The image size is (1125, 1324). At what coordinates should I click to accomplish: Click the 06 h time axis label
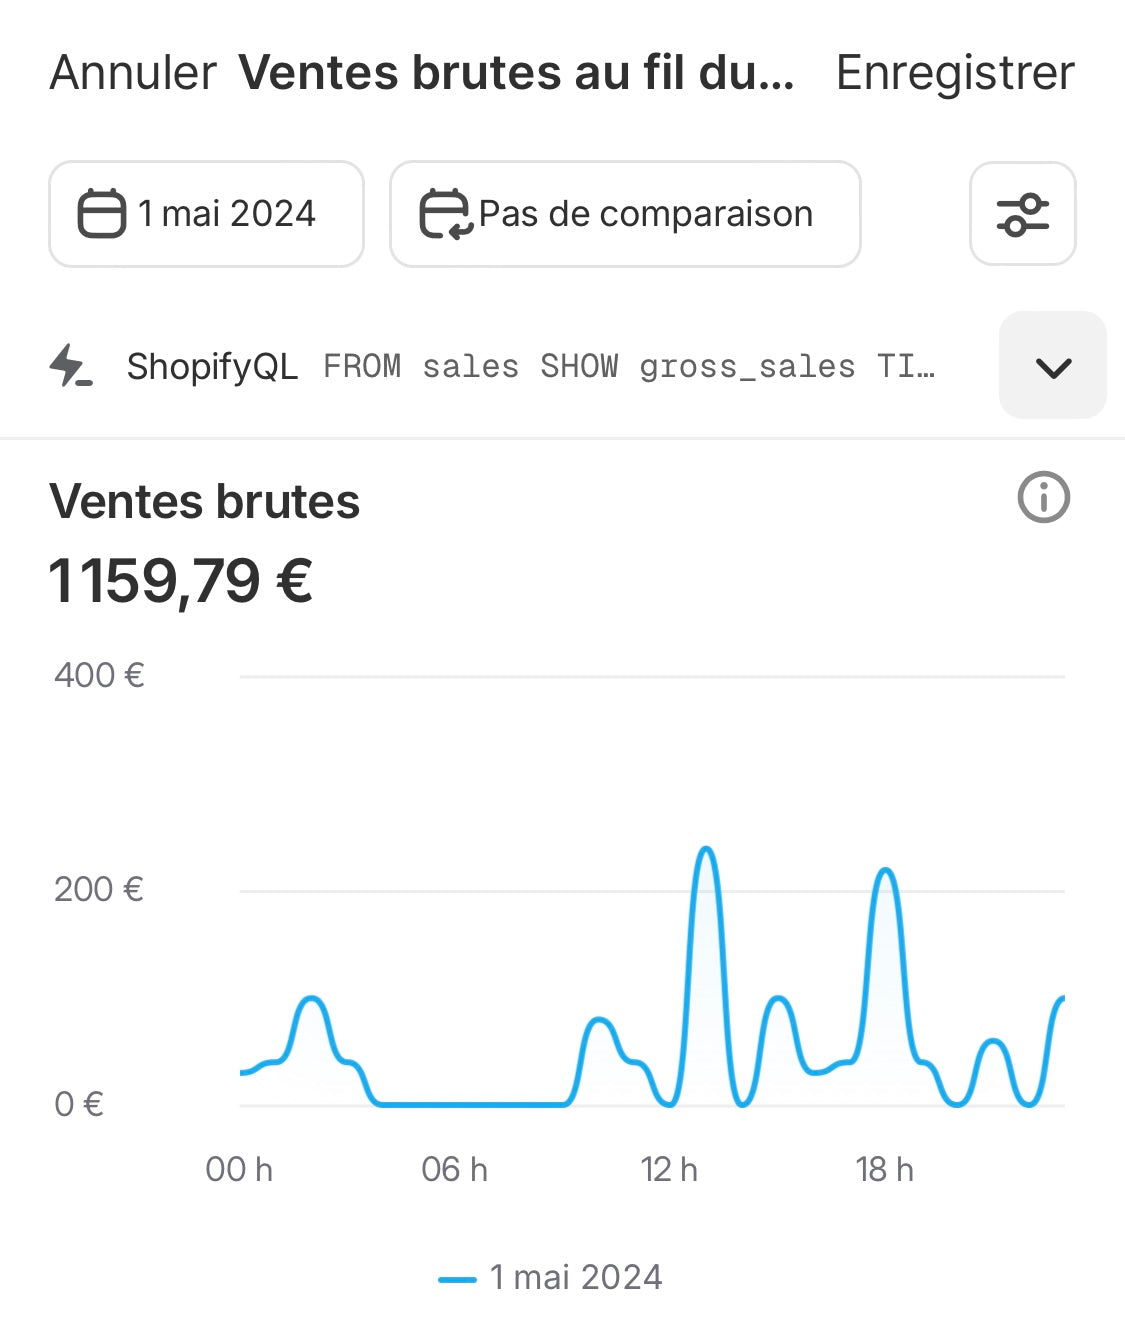point(454,1169)
